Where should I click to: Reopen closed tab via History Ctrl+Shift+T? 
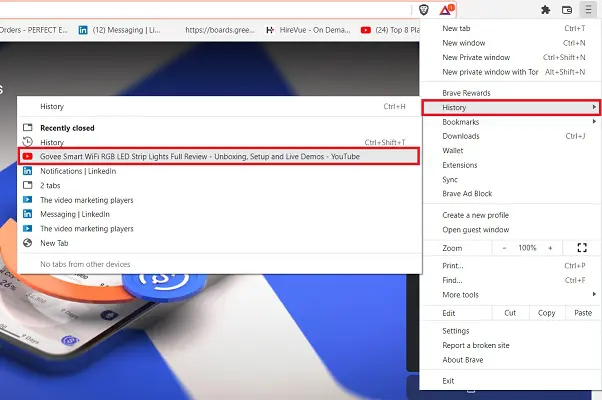click(219, 142)
